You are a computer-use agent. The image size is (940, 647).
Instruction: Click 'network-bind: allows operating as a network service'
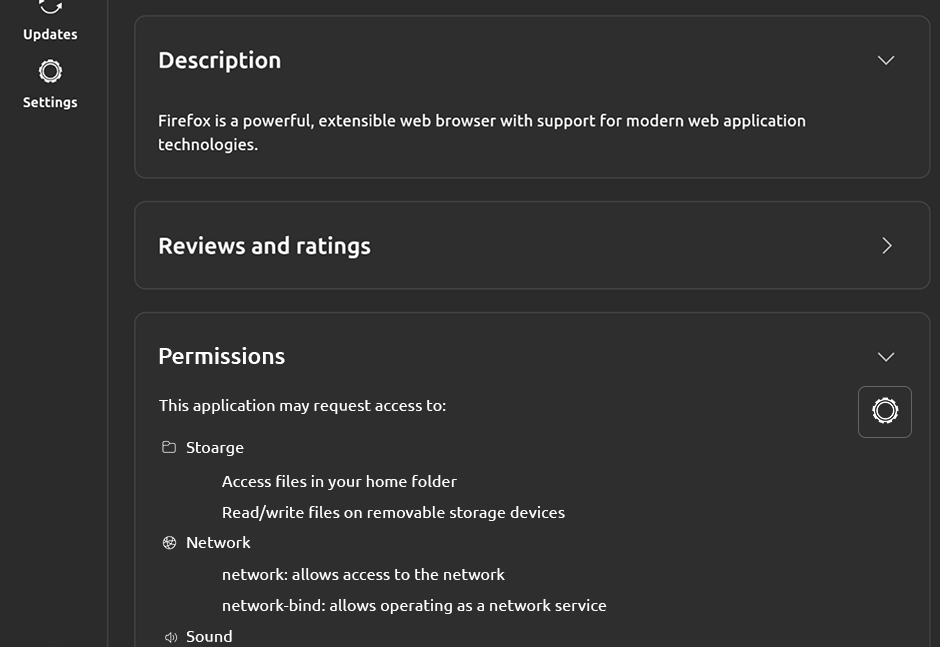click(x=414, y=605)
